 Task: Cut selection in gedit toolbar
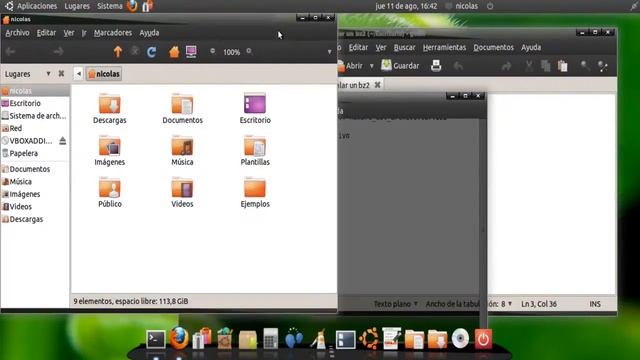click(x=529, y=66)
